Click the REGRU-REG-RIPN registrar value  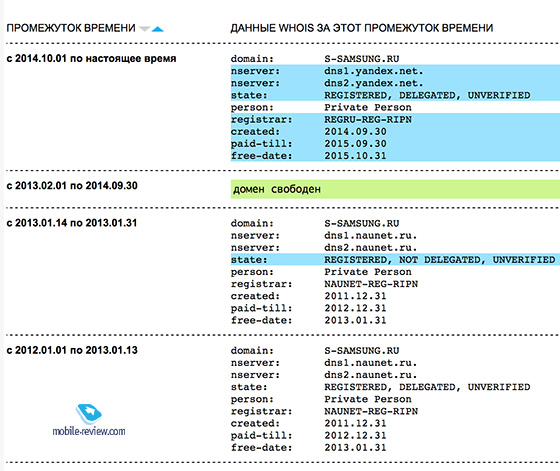(x=368, y=120)
